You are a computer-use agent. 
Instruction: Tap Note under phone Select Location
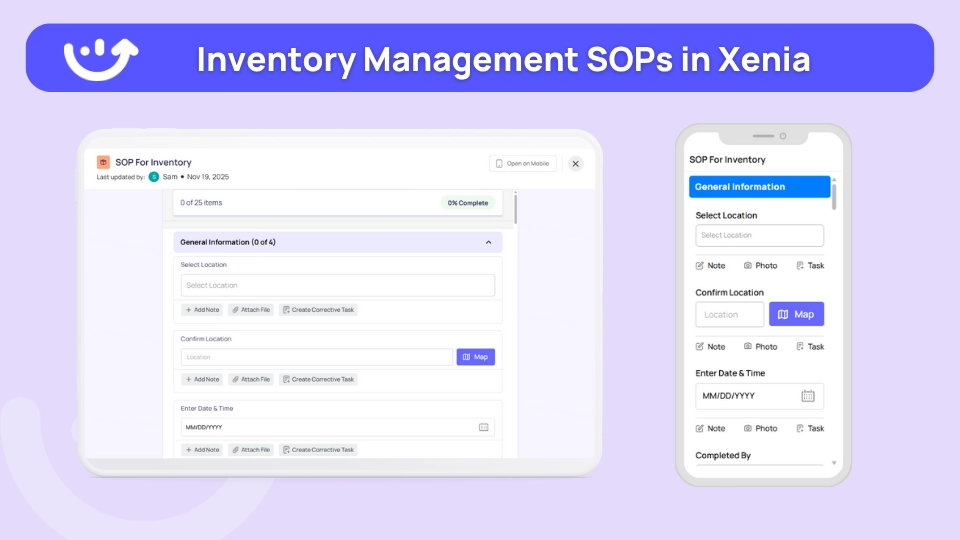tap(710, 266)
